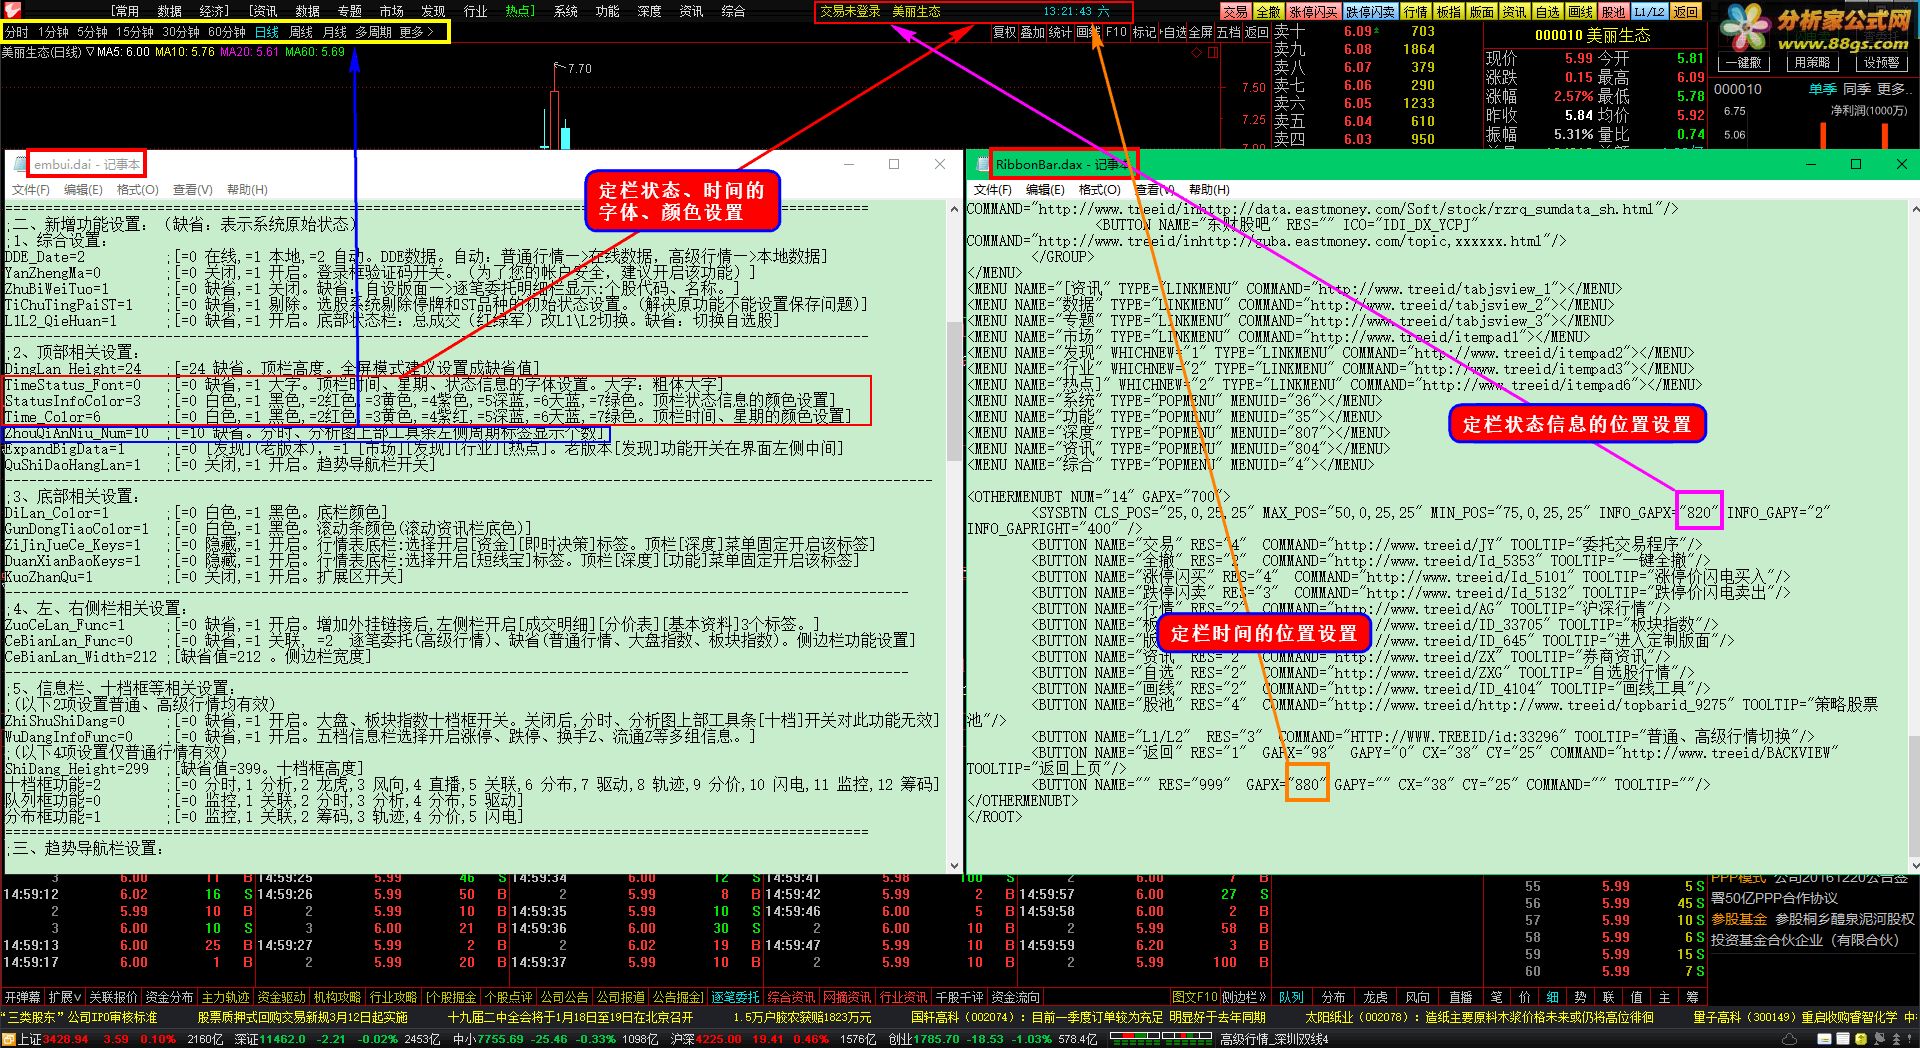Select 细 detail small tab
Image resolution: width=1920 pixels, height=1048 pixels.
1553,997
